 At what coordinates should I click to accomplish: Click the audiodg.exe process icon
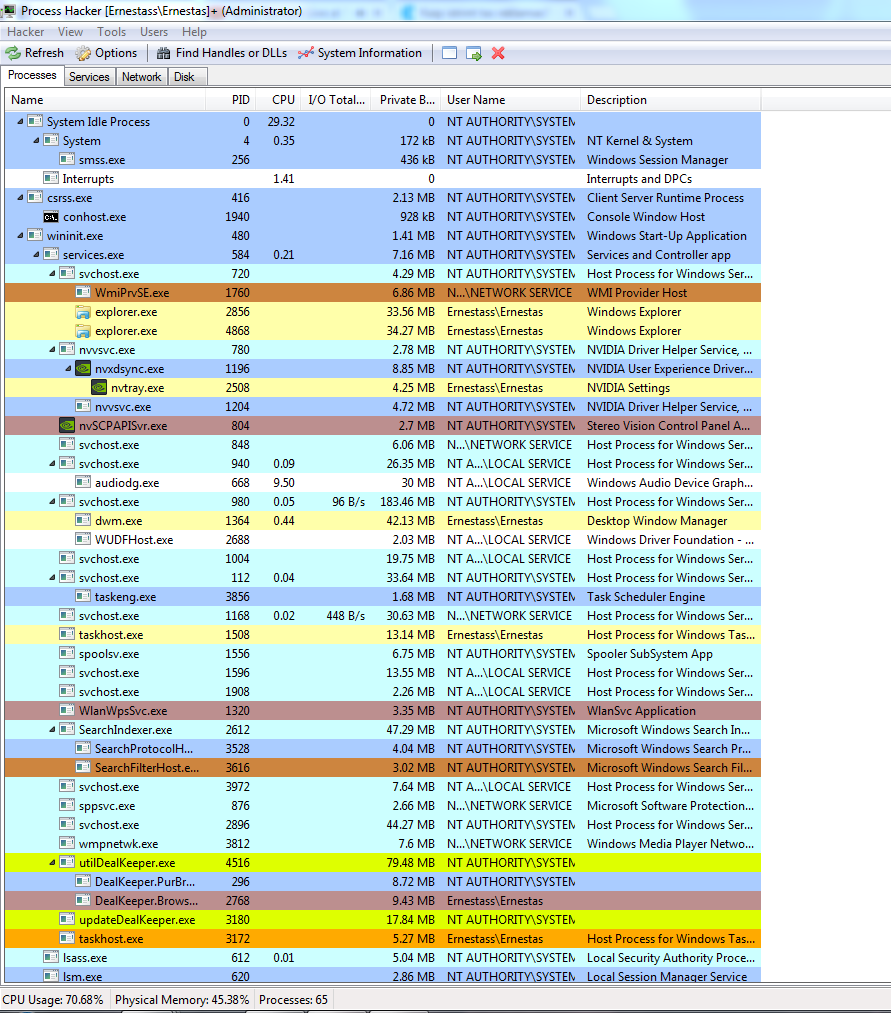point(83,483)
